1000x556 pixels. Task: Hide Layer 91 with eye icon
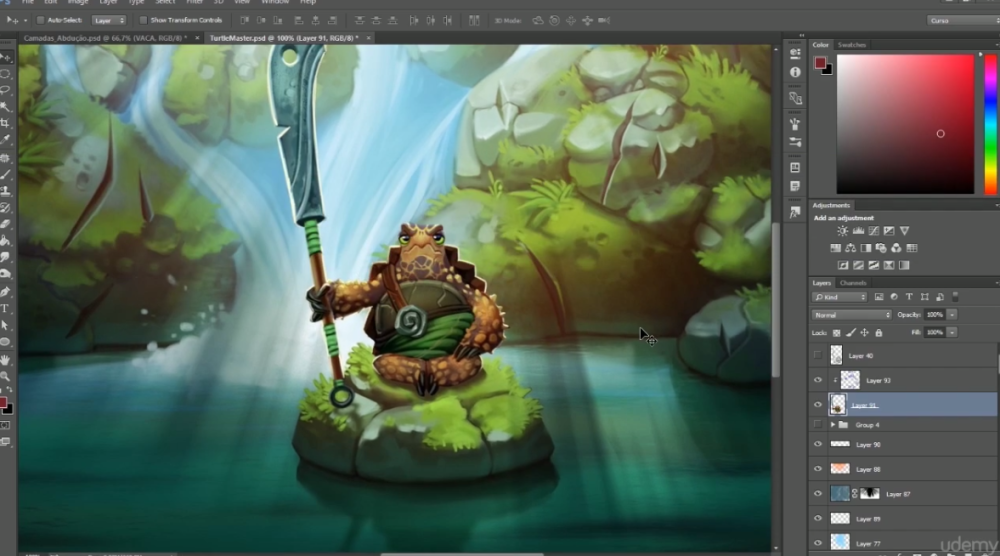click(818, 405)
